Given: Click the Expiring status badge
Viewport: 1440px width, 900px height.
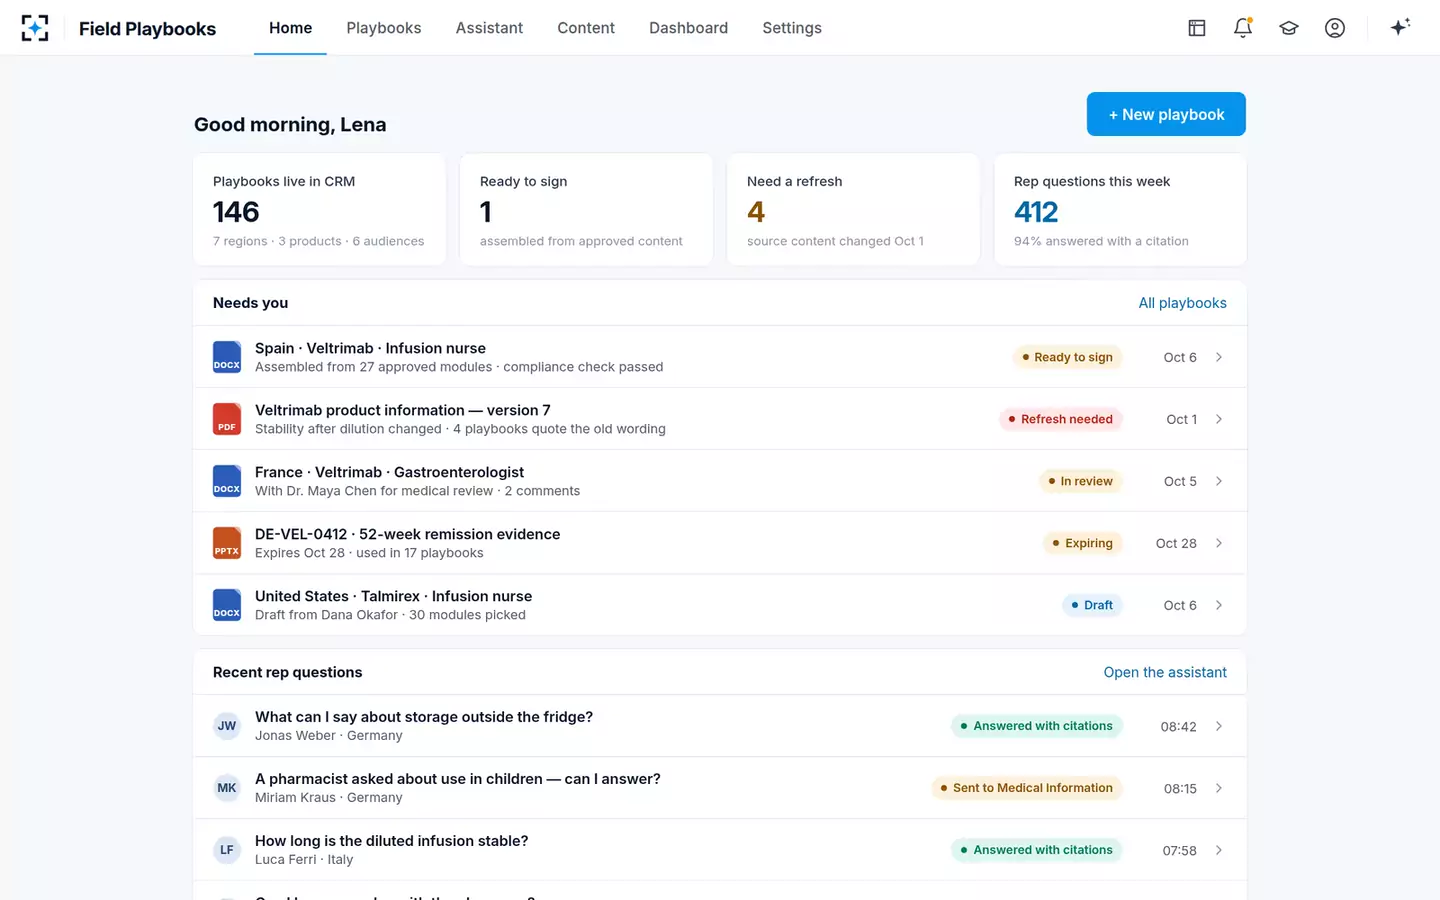Looking at the screenshot, I should click(1082, 543).
